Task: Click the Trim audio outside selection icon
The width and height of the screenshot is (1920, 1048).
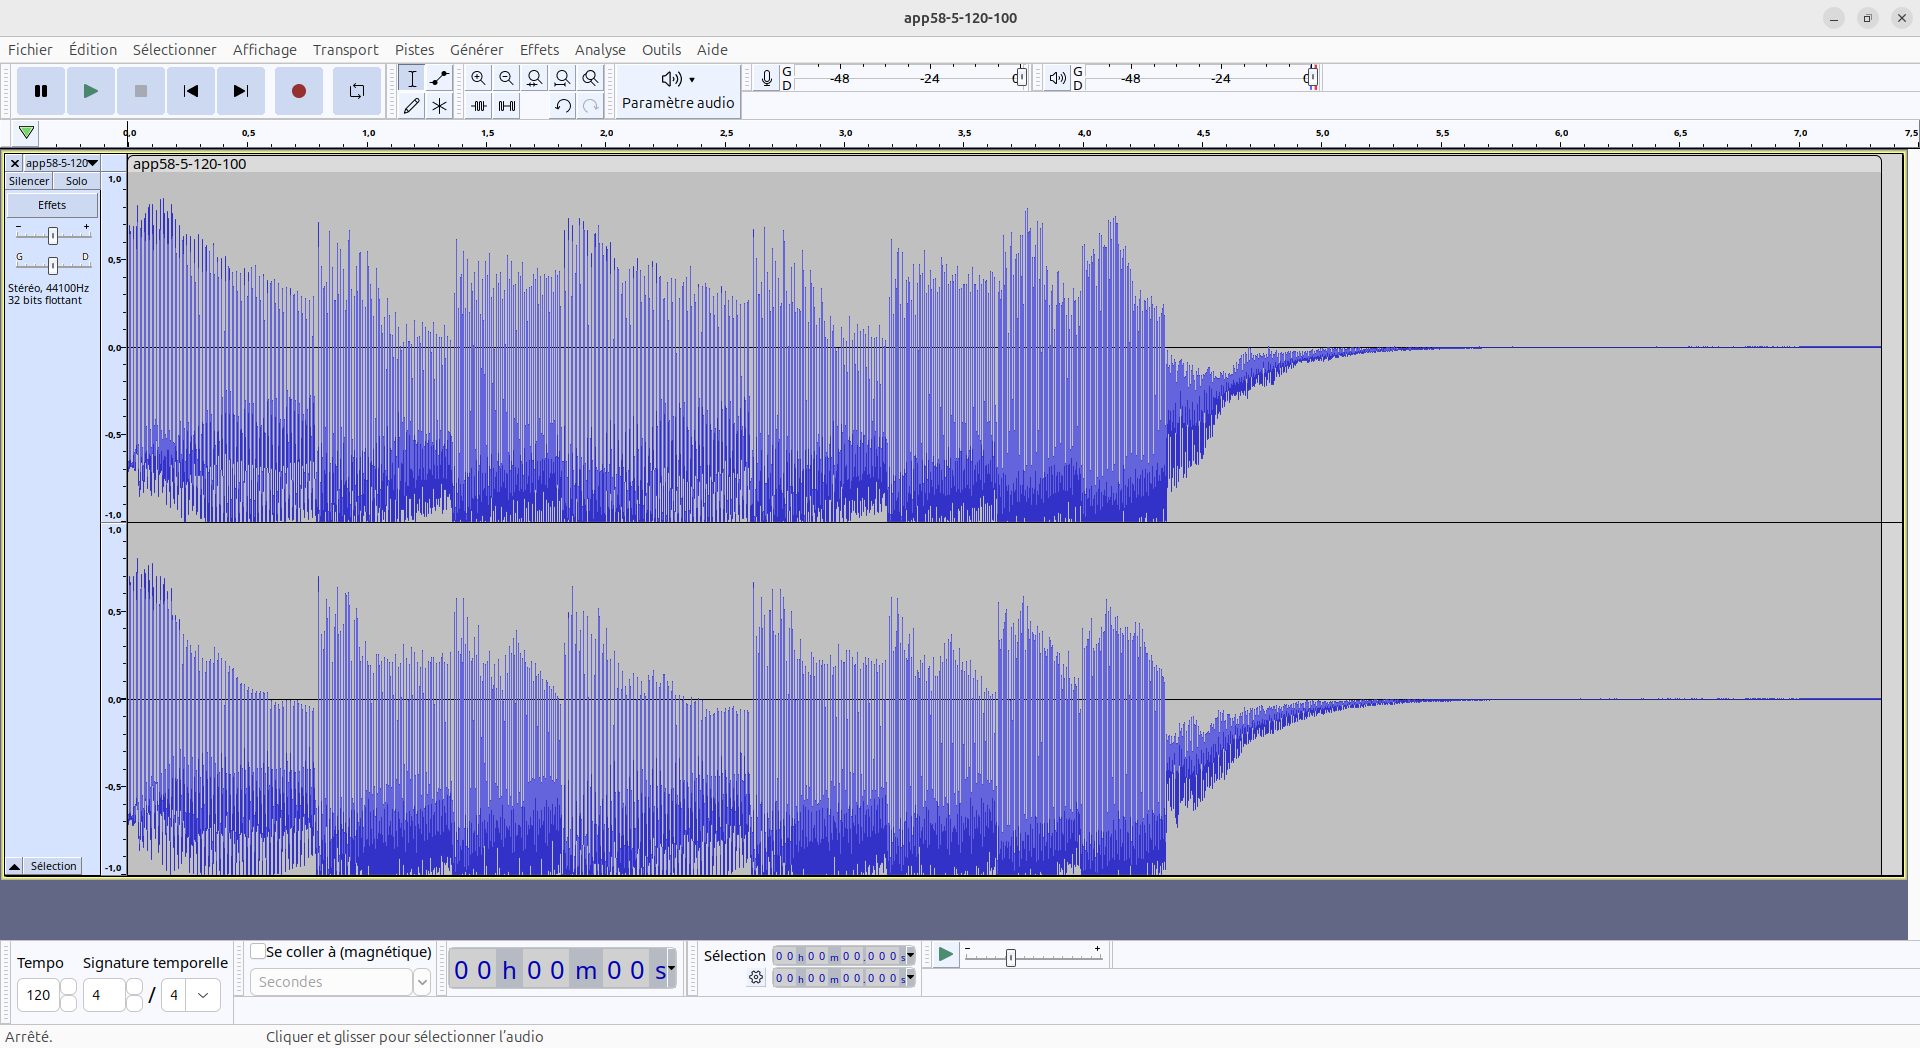Action: (479, 105)
